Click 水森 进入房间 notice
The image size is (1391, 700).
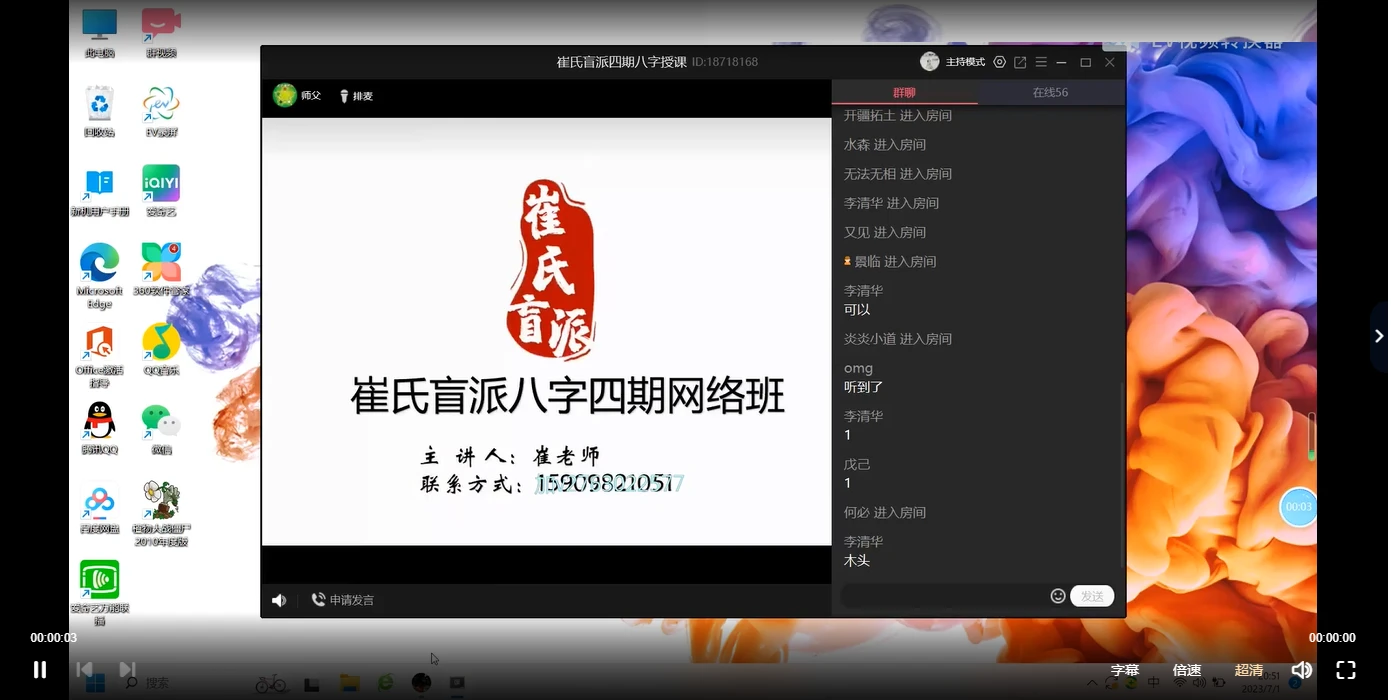884,145
